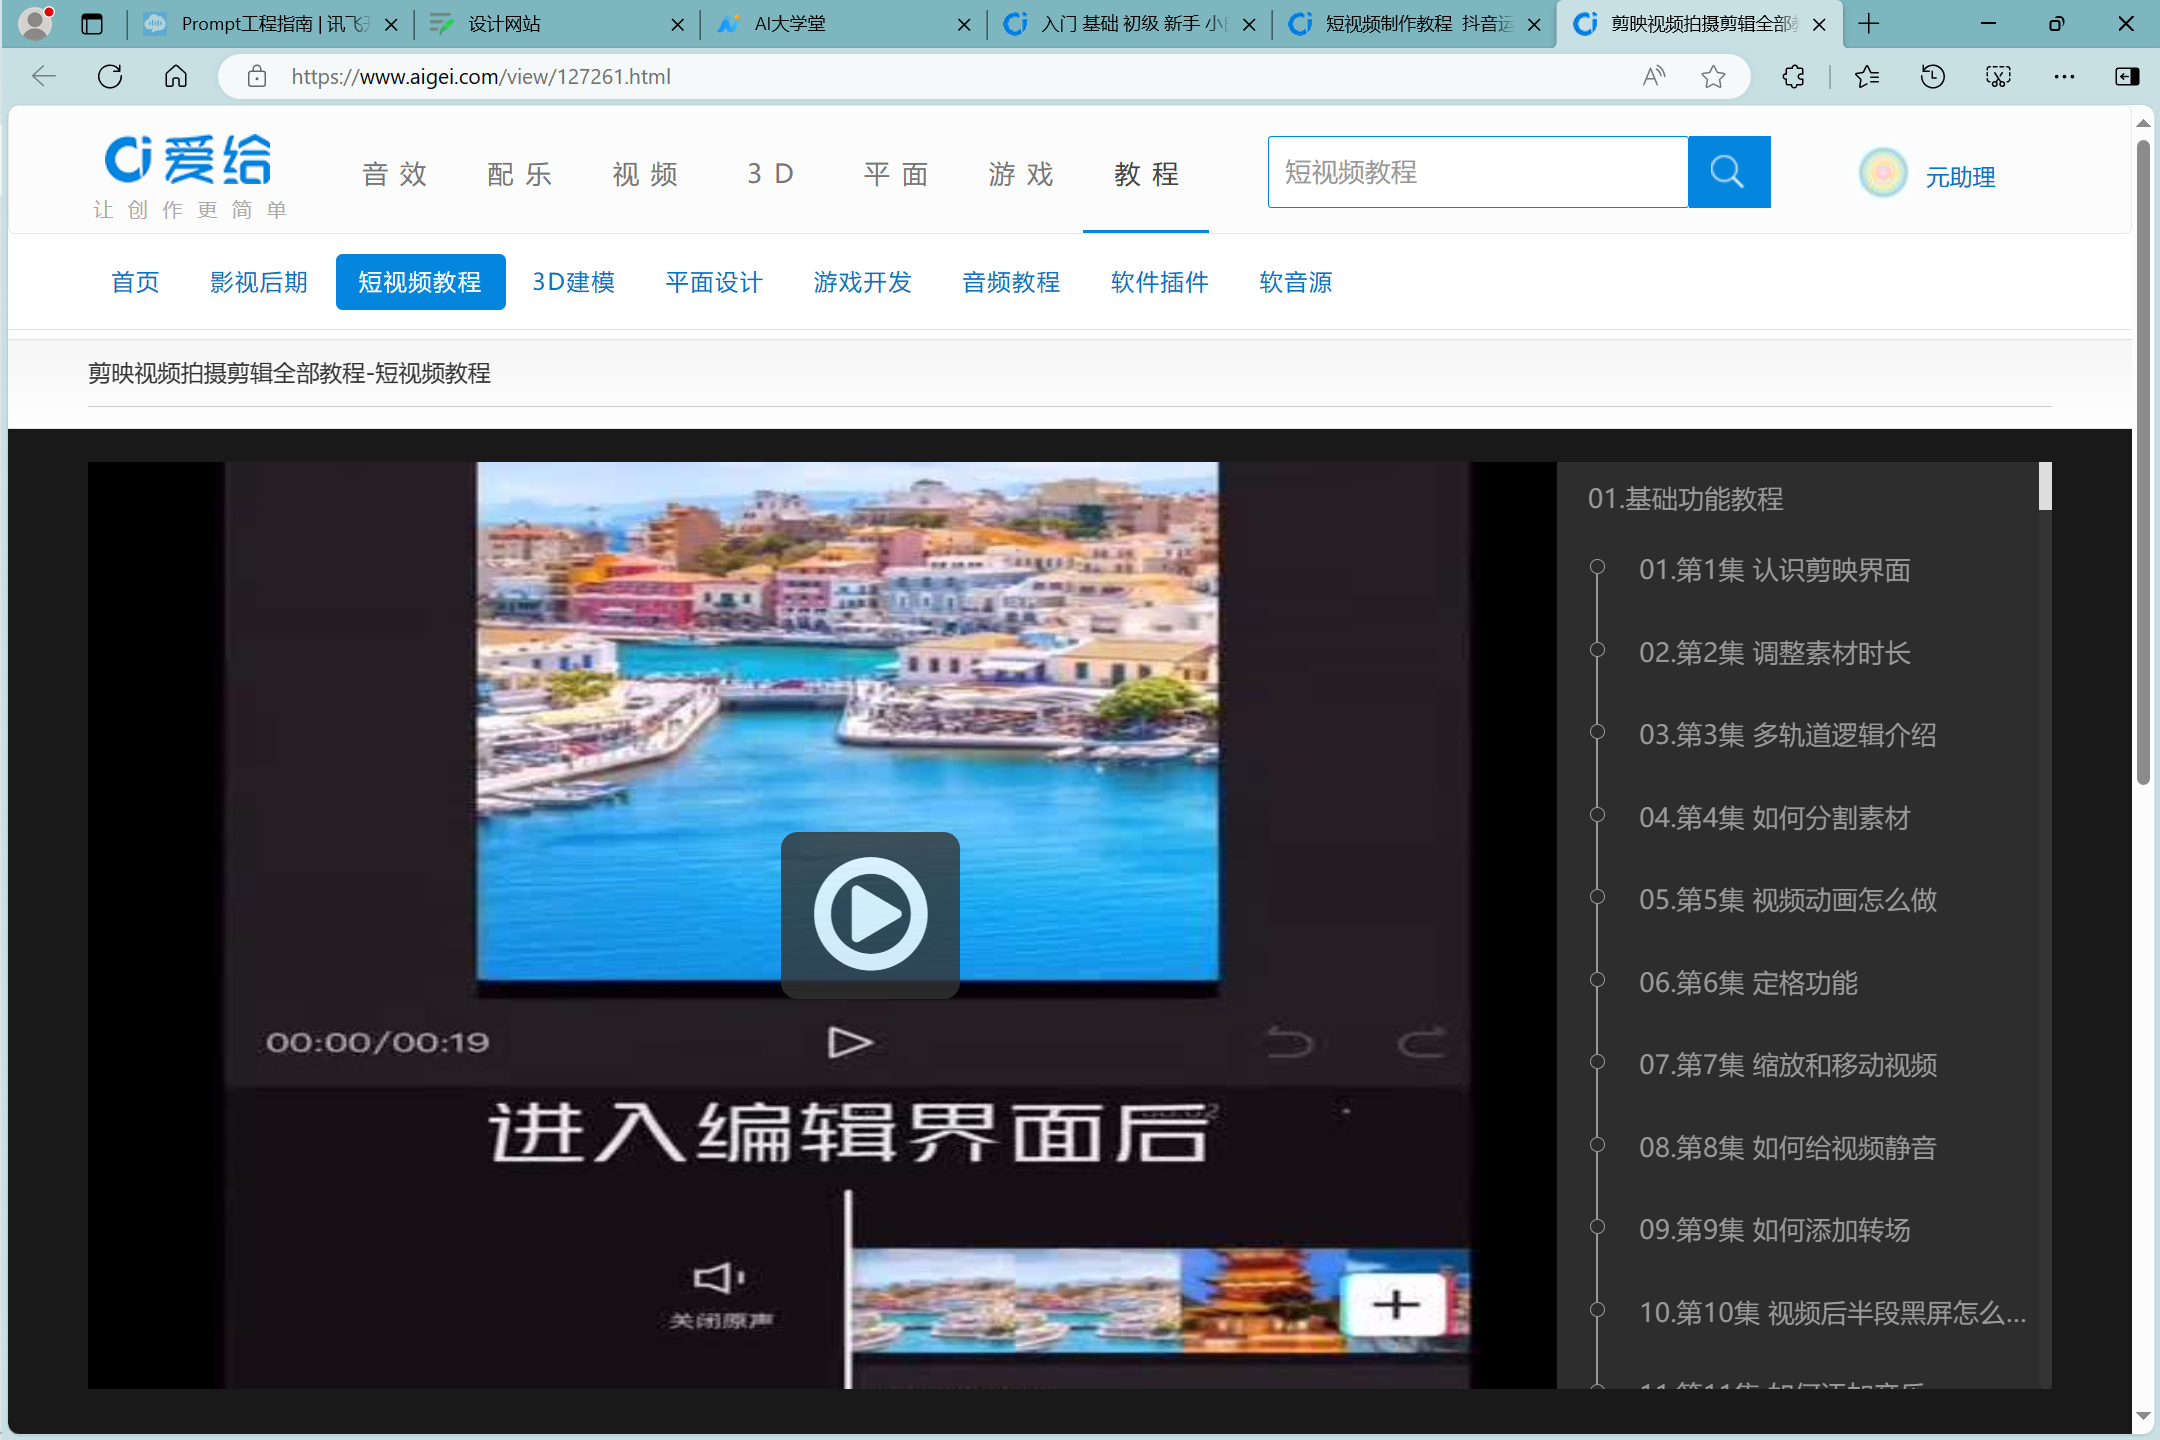
Task: Open 软音源 category
Action: [x=1296, y=282]
